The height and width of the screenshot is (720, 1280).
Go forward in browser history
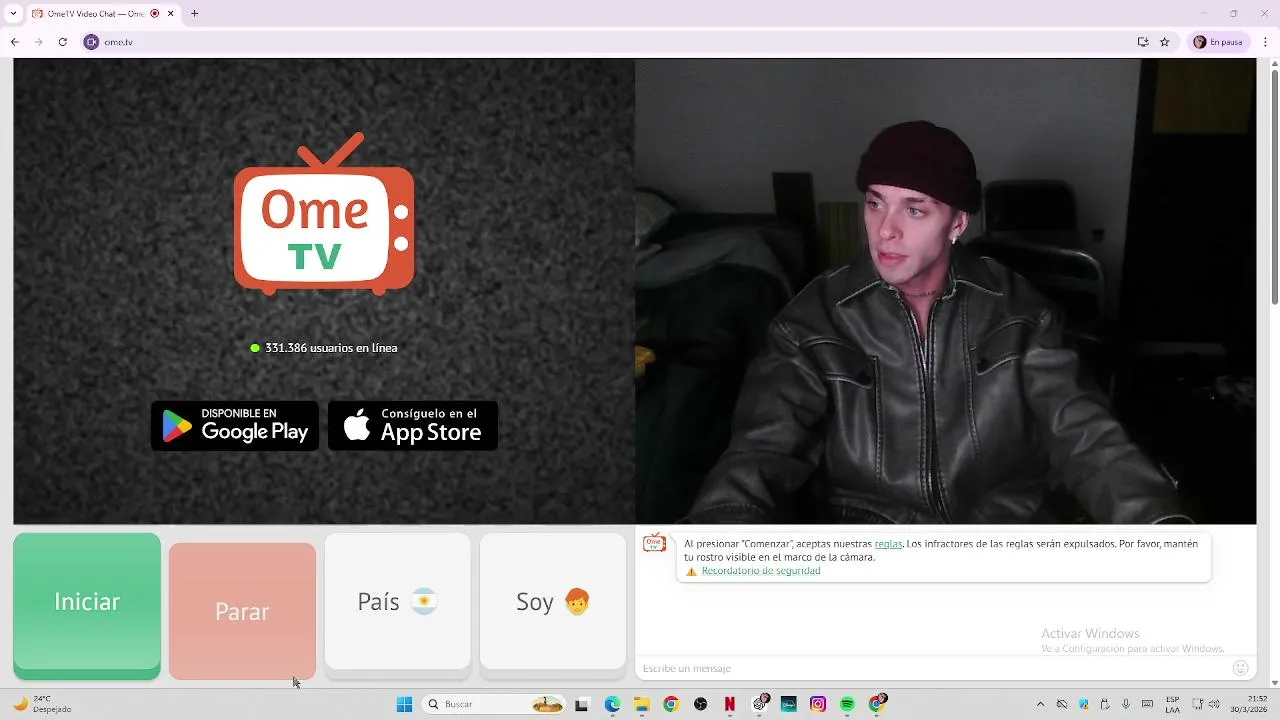pos(38,42)
